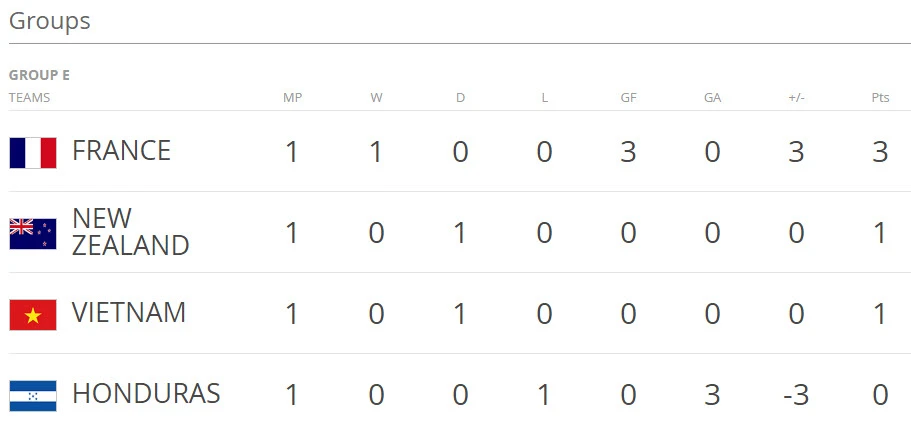Click France's points value

click(x=880, y=152)
